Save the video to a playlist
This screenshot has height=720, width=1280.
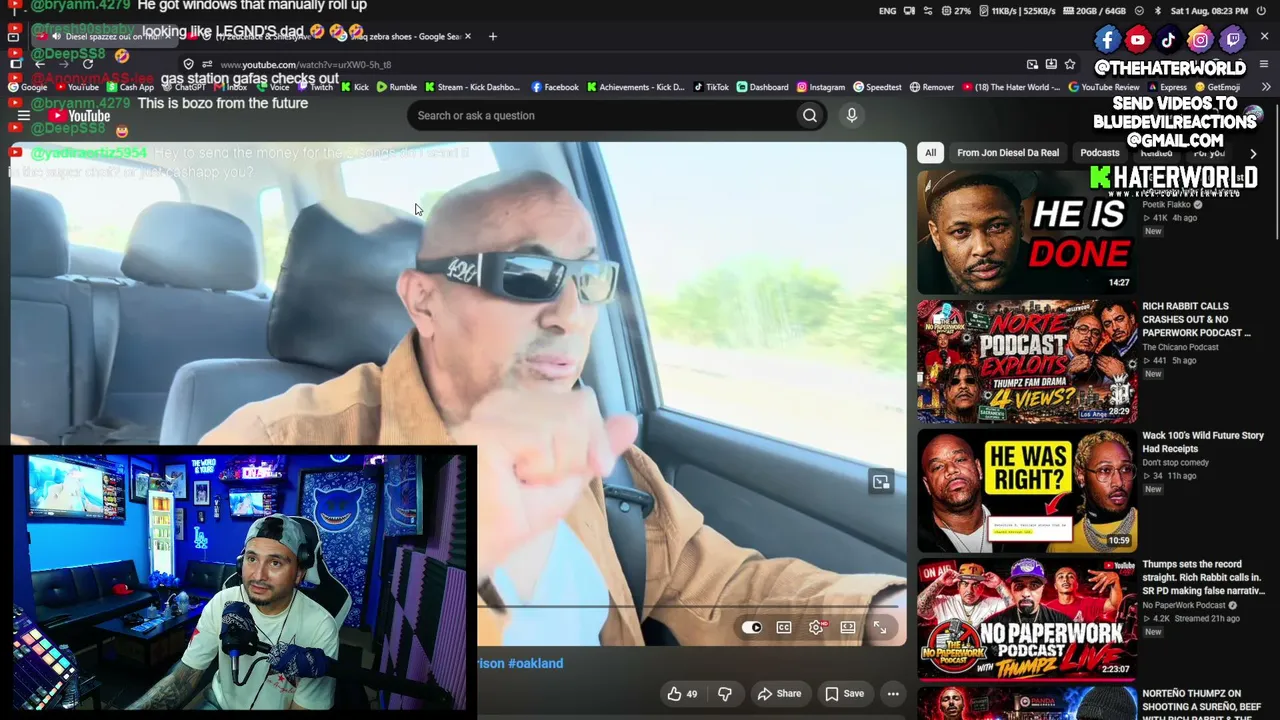coord(844,694)
